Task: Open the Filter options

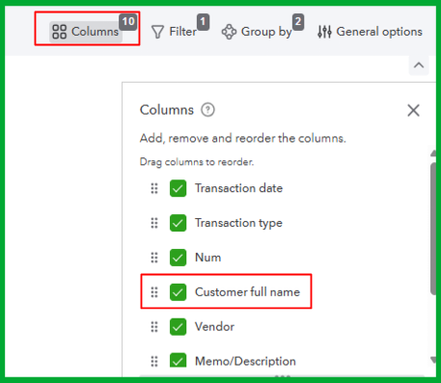Action: tap(174, 32)
